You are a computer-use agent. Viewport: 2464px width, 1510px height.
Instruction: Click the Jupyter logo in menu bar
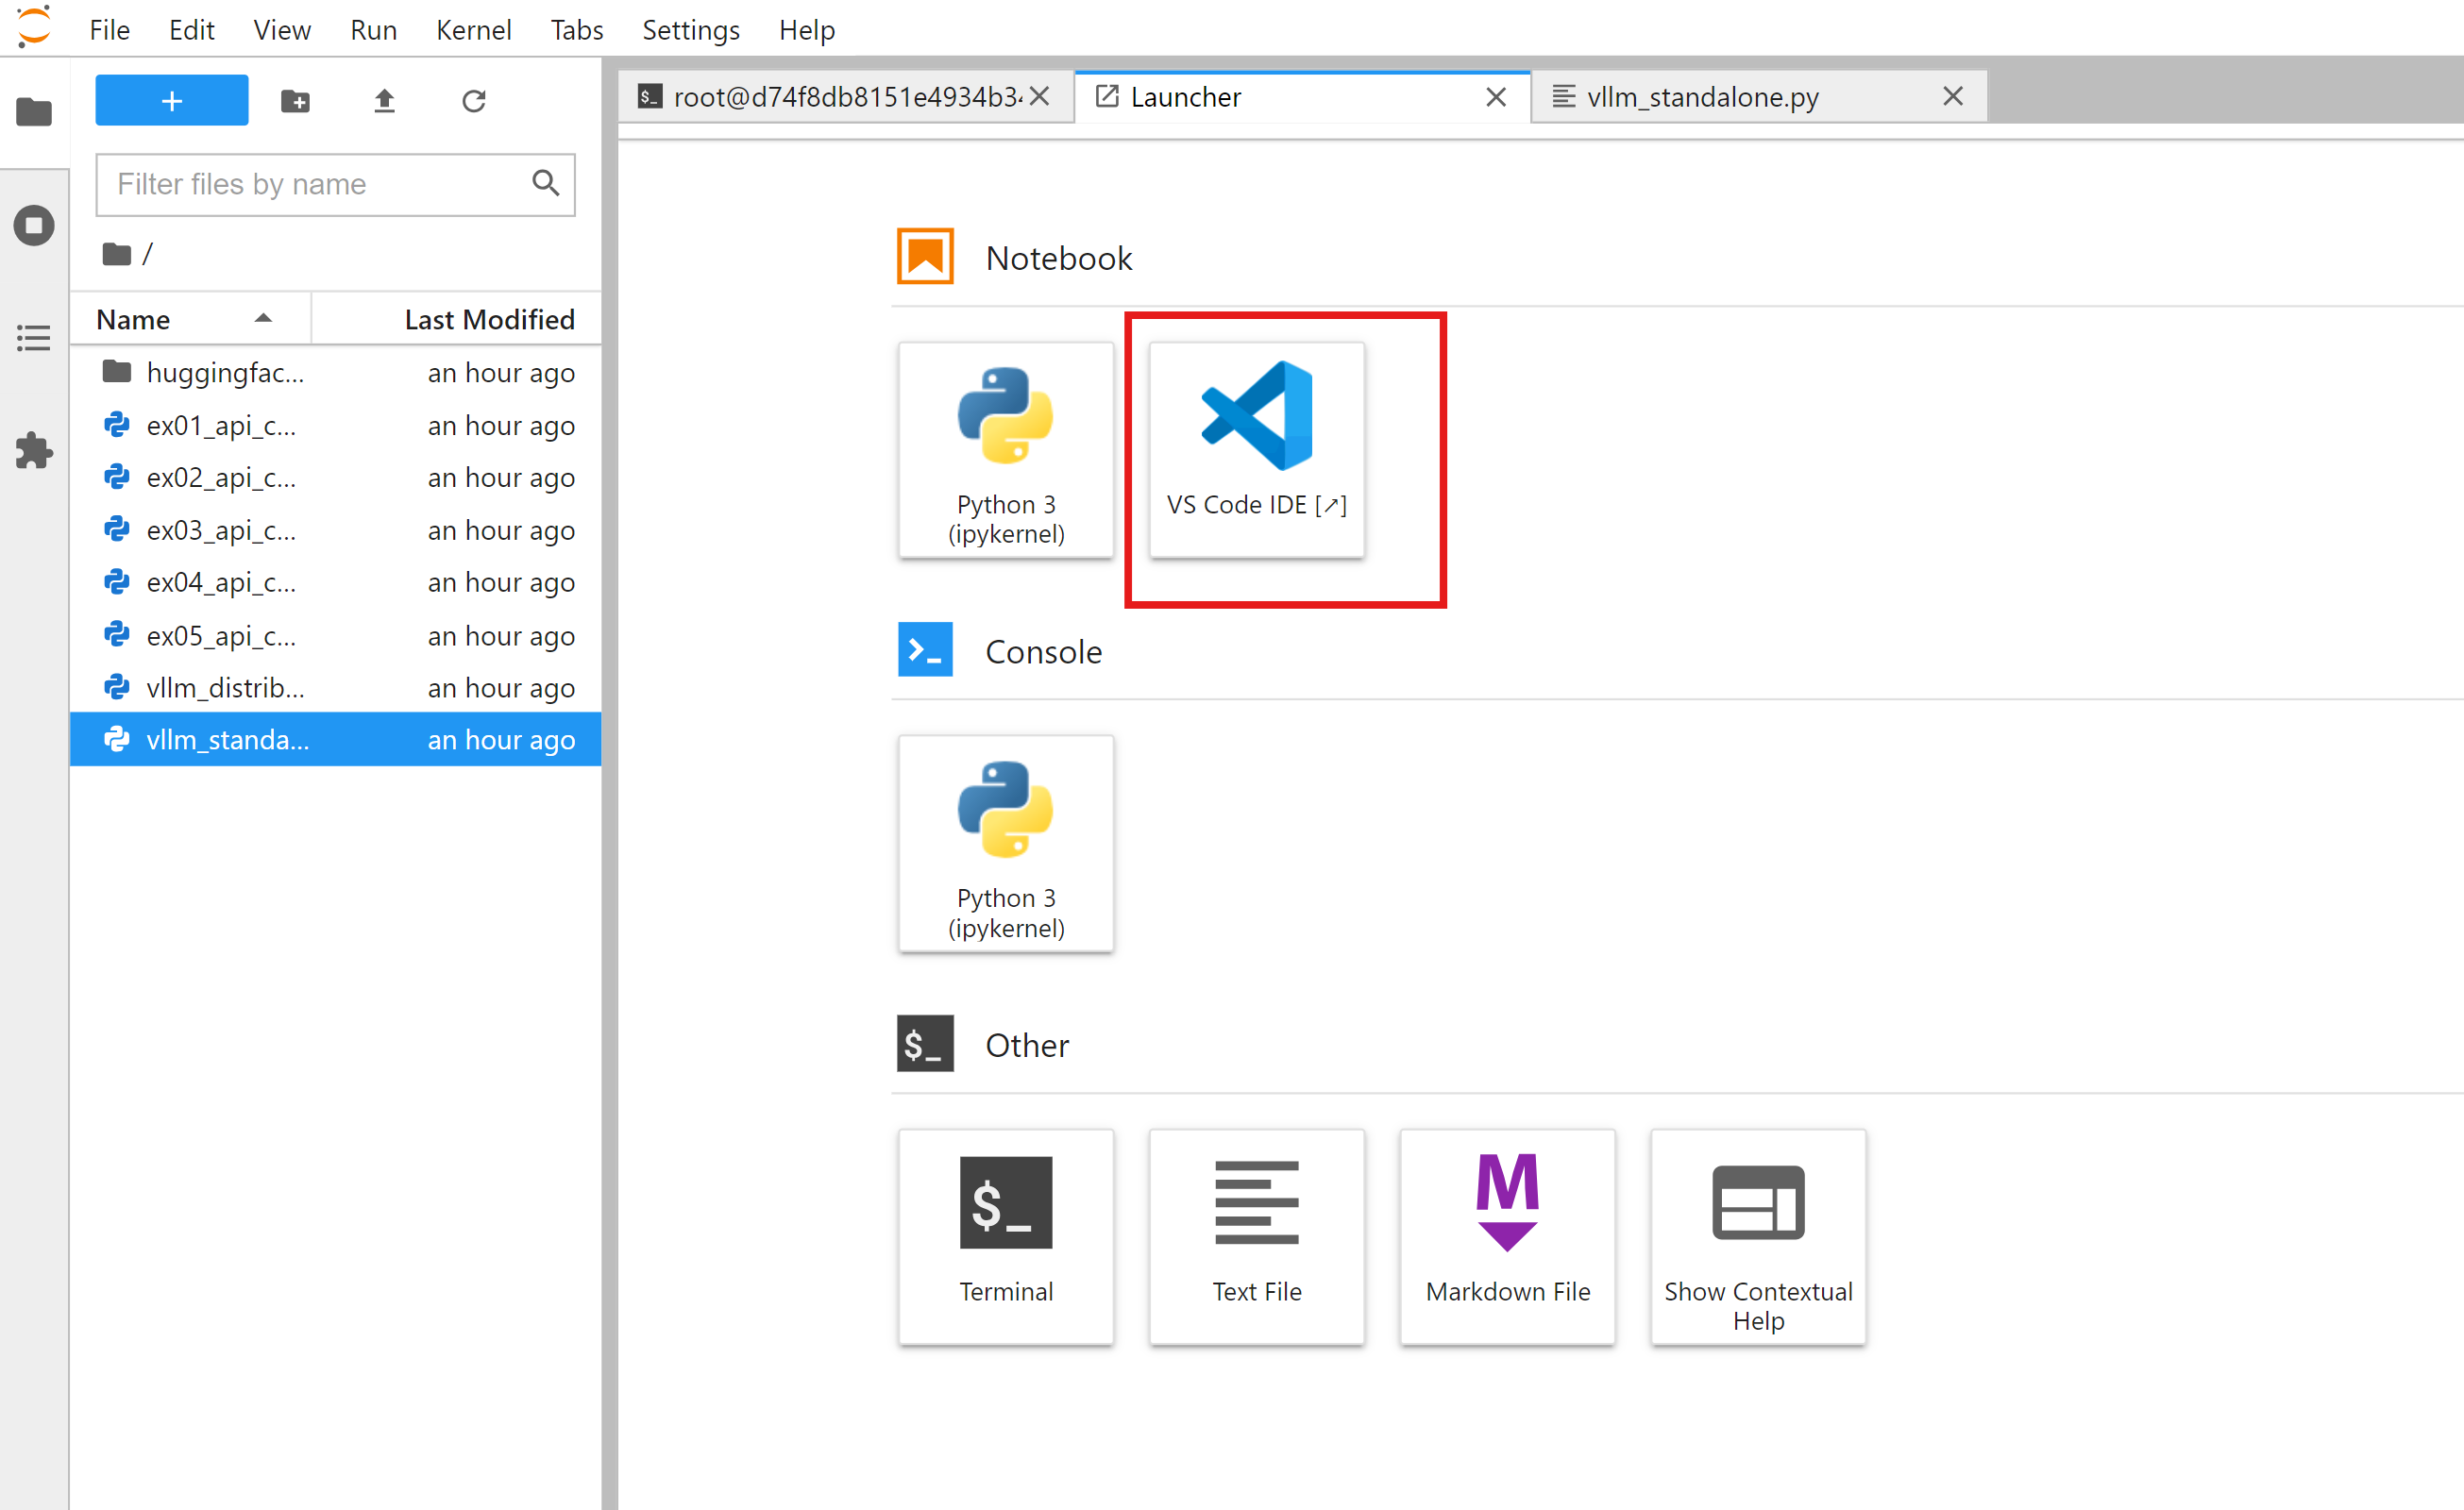click(x=34, y=28)
